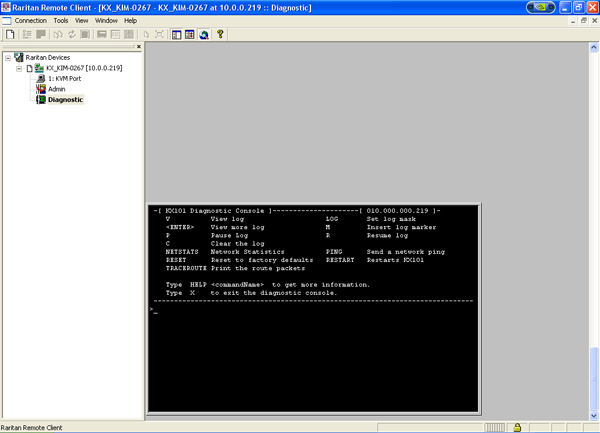The image size is (600, 433).
Task: Click 'View log' line for command V
Action: click(227, 219)
